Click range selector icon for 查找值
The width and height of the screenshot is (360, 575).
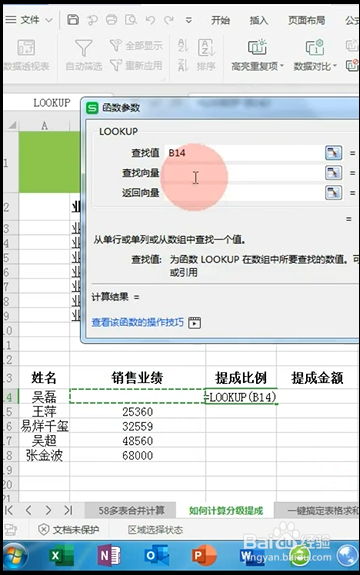334,153
